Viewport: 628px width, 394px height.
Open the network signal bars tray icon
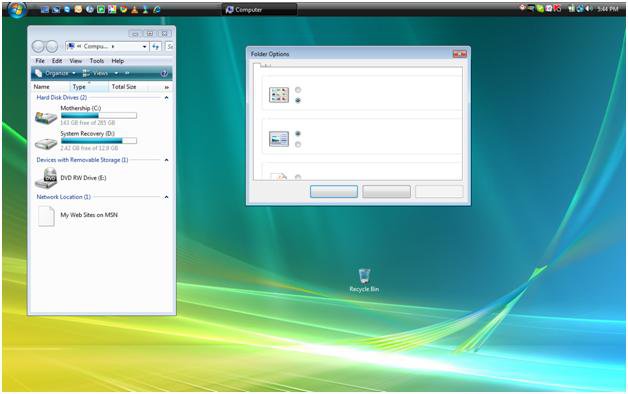[571, 8]
